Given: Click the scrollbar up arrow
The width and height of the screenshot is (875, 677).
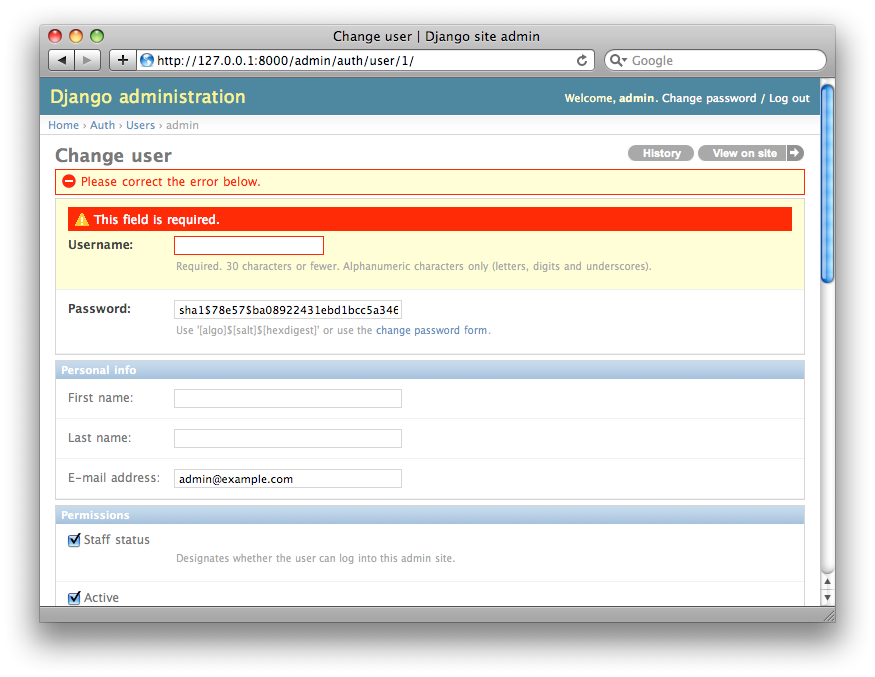Looking at the screenshot, I should coord(828,582).
